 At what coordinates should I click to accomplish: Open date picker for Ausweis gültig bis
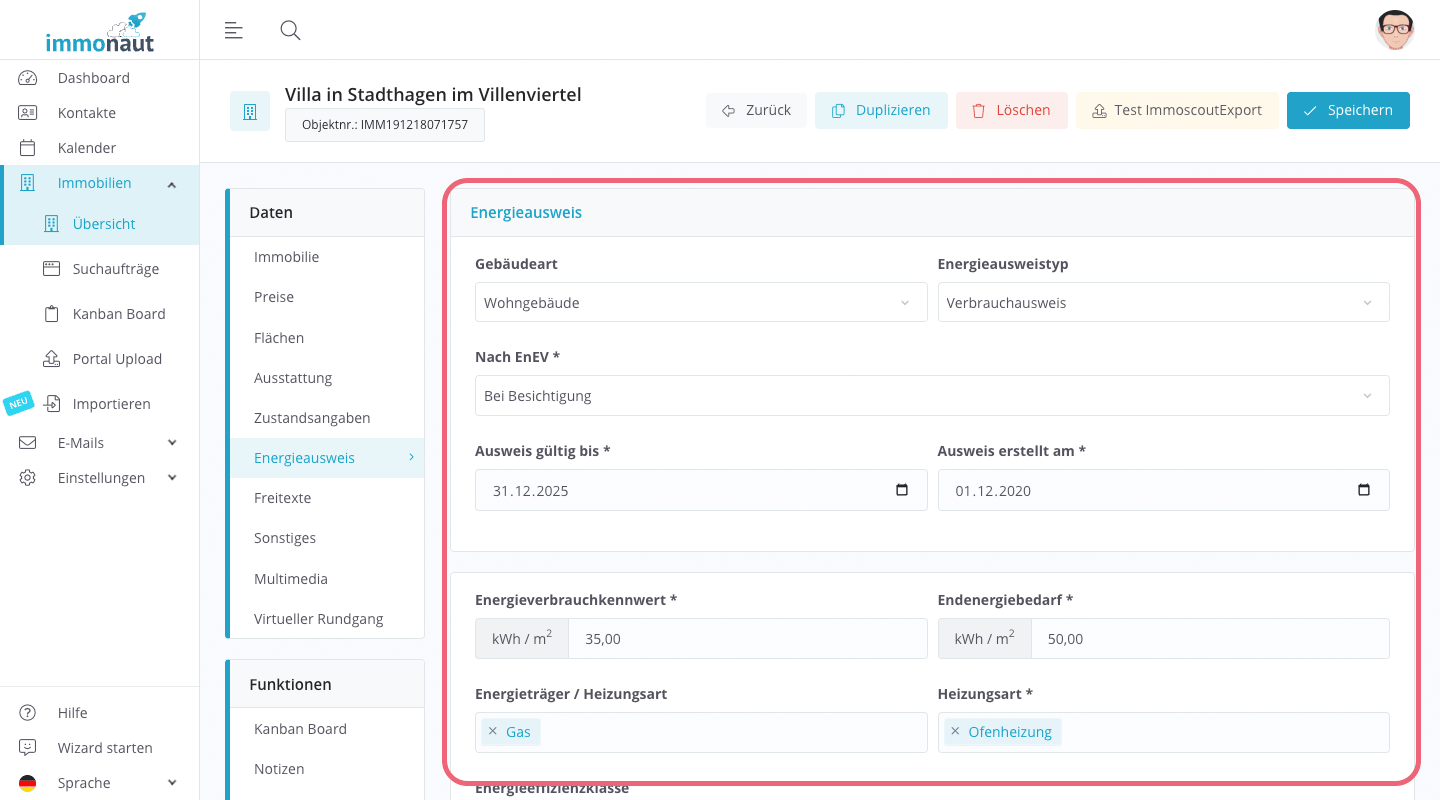(902, 490)
